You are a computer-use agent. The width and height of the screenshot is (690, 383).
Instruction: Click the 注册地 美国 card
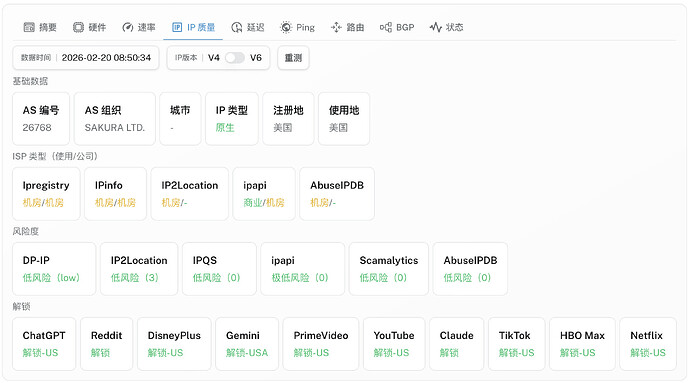pyautogui.click(x=288, y=119)
